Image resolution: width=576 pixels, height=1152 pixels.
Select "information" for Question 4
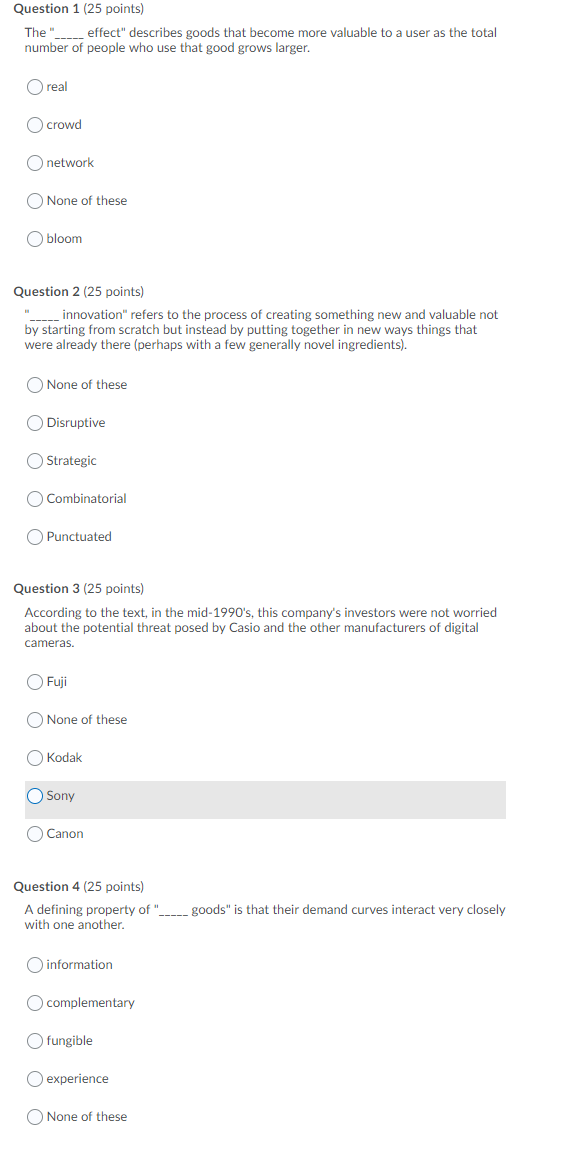click(34, 964)
